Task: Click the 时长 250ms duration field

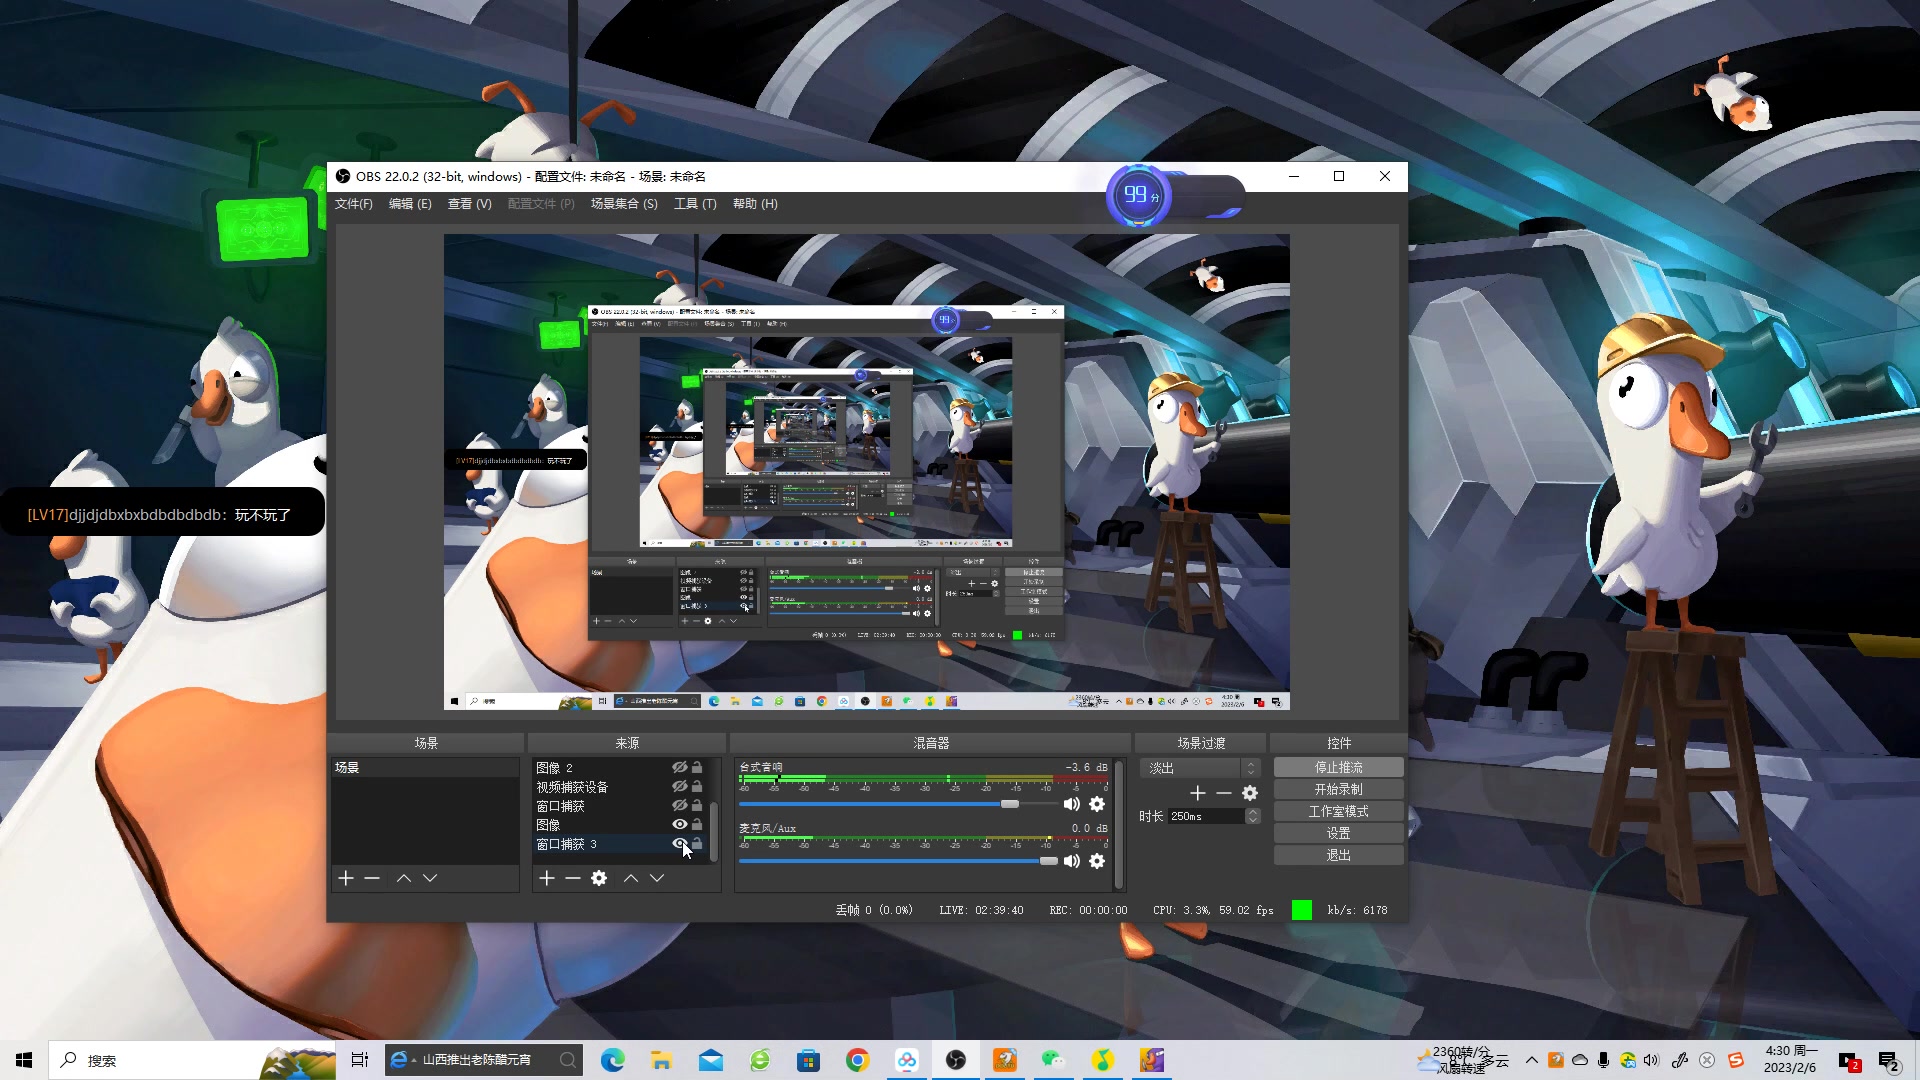Action: point(1205,816)
